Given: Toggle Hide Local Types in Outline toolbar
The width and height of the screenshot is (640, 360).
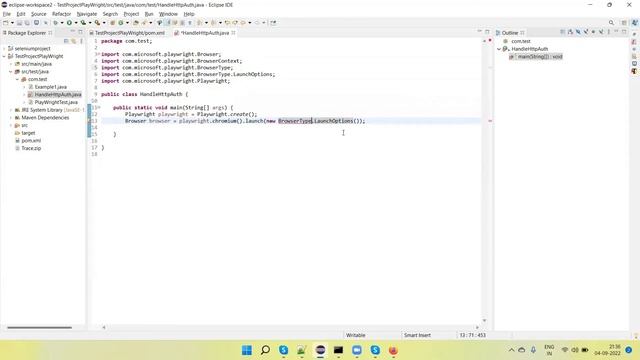Looking at the screenshot, I should [601, 32].
